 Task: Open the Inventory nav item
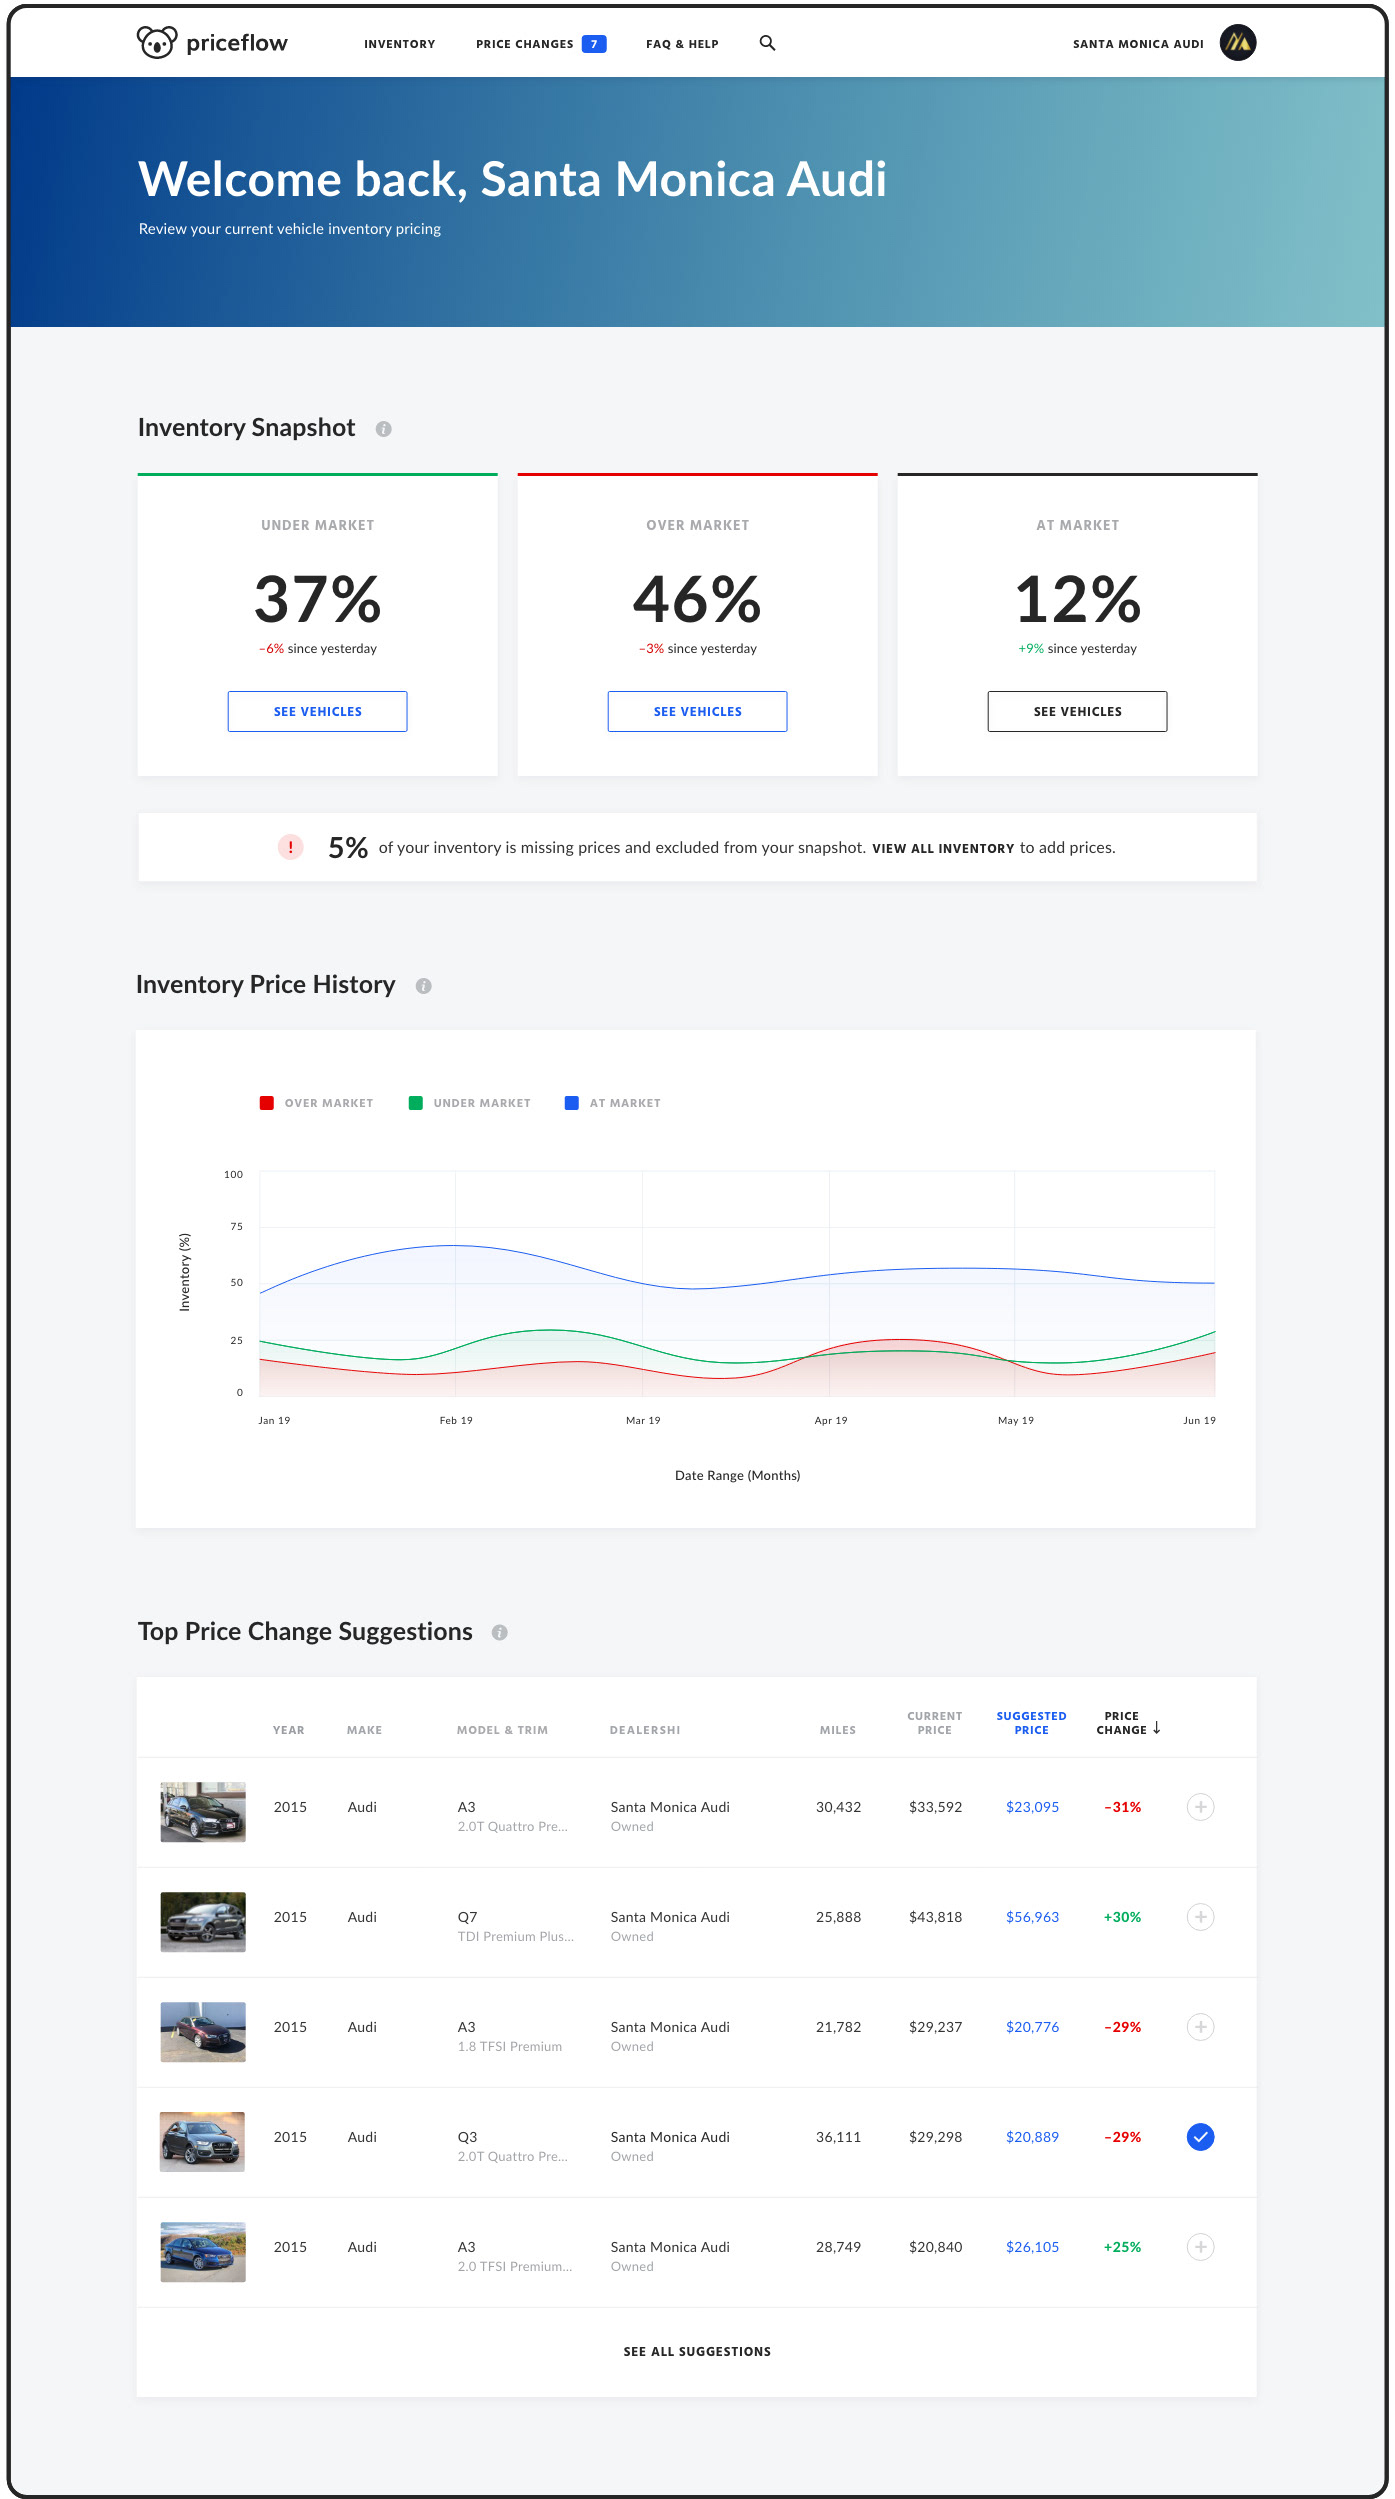[x=399, y=44]
